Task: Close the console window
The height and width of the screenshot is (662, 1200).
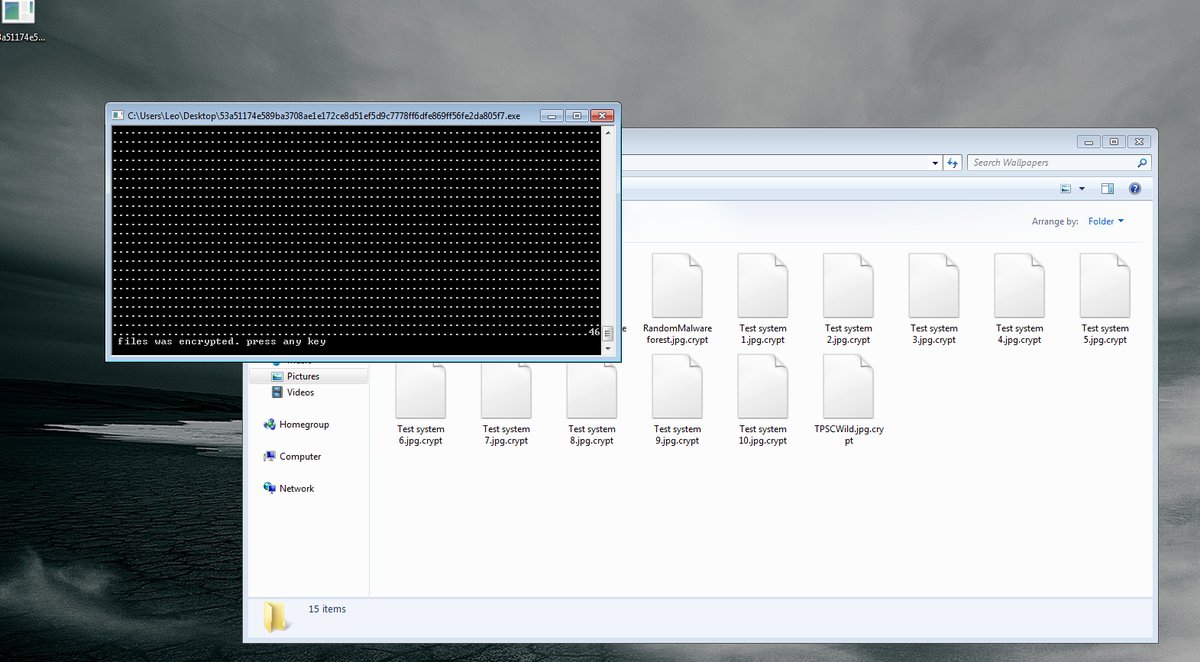Action: click(601, 115)
